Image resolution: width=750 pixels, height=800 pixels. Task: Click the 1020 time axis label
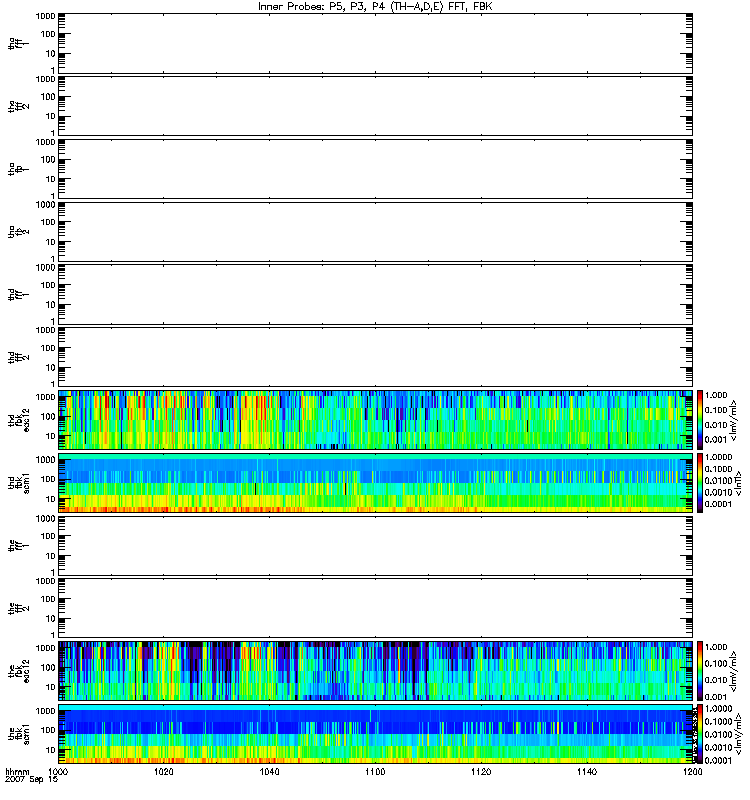point(164,771)
